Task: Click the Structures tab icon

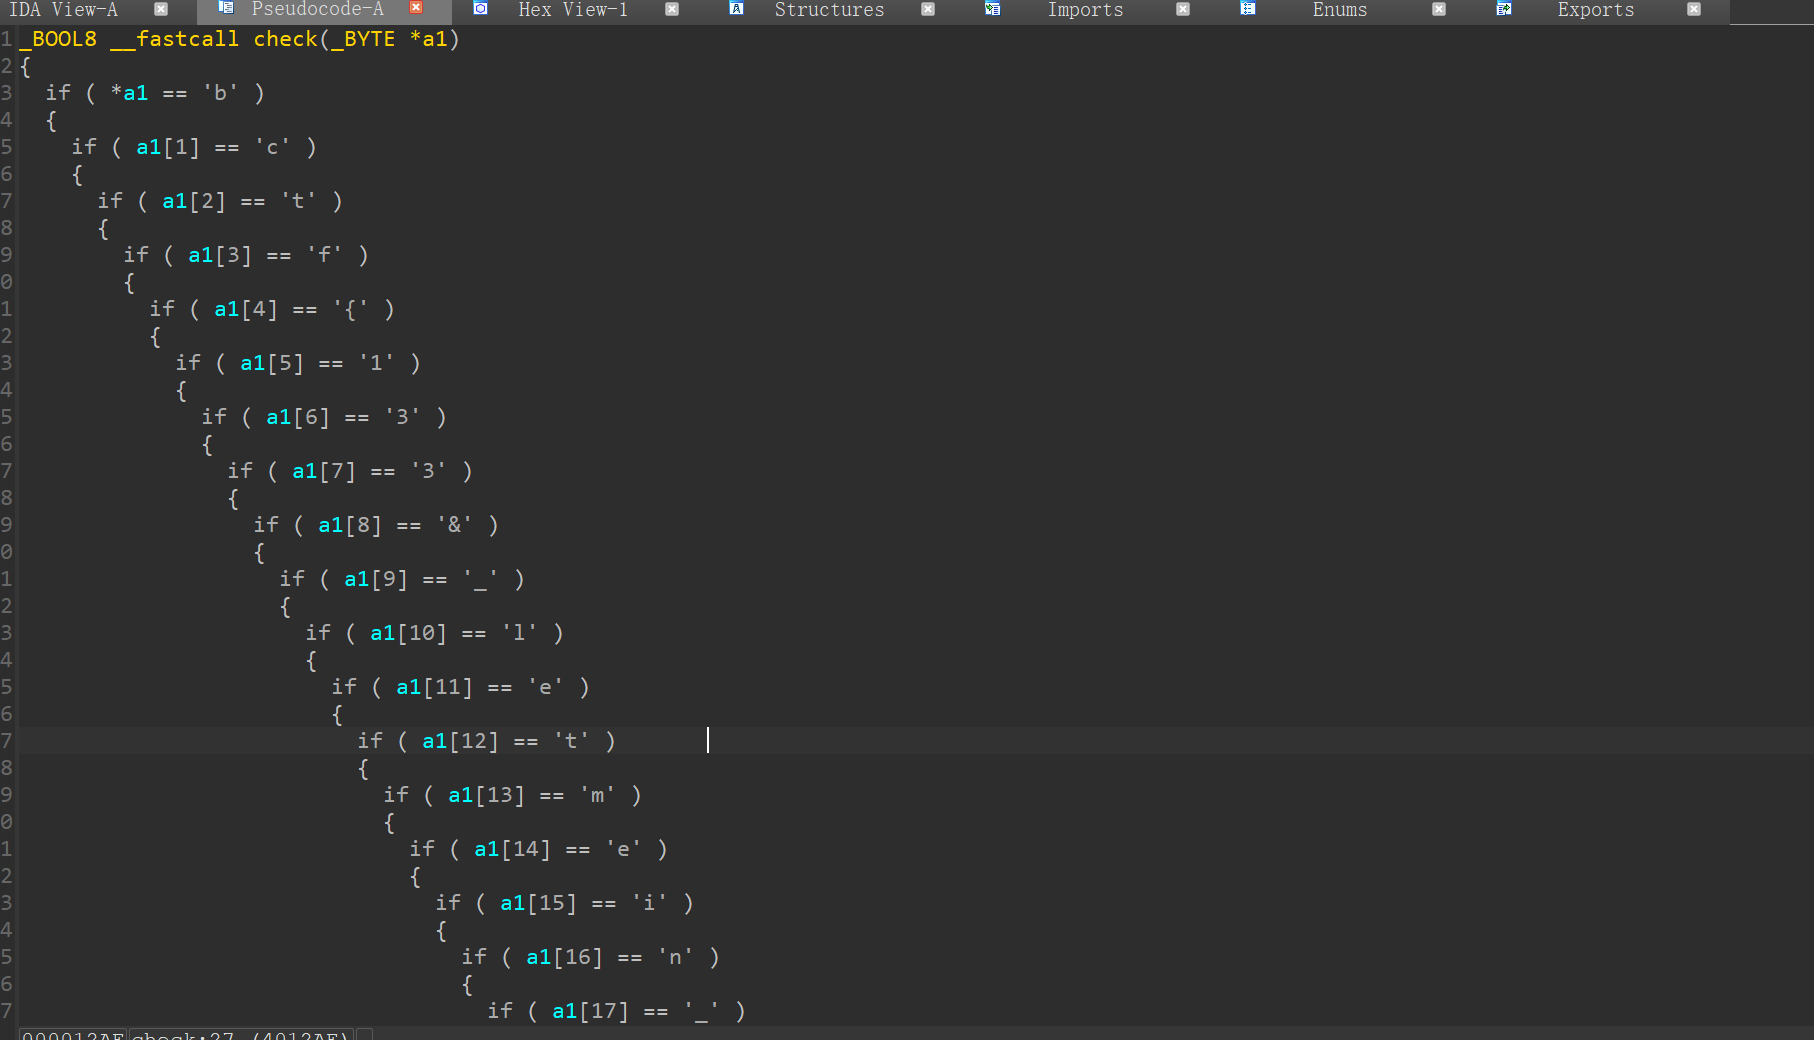Action: pyautogui.click(x=737, y=8)
